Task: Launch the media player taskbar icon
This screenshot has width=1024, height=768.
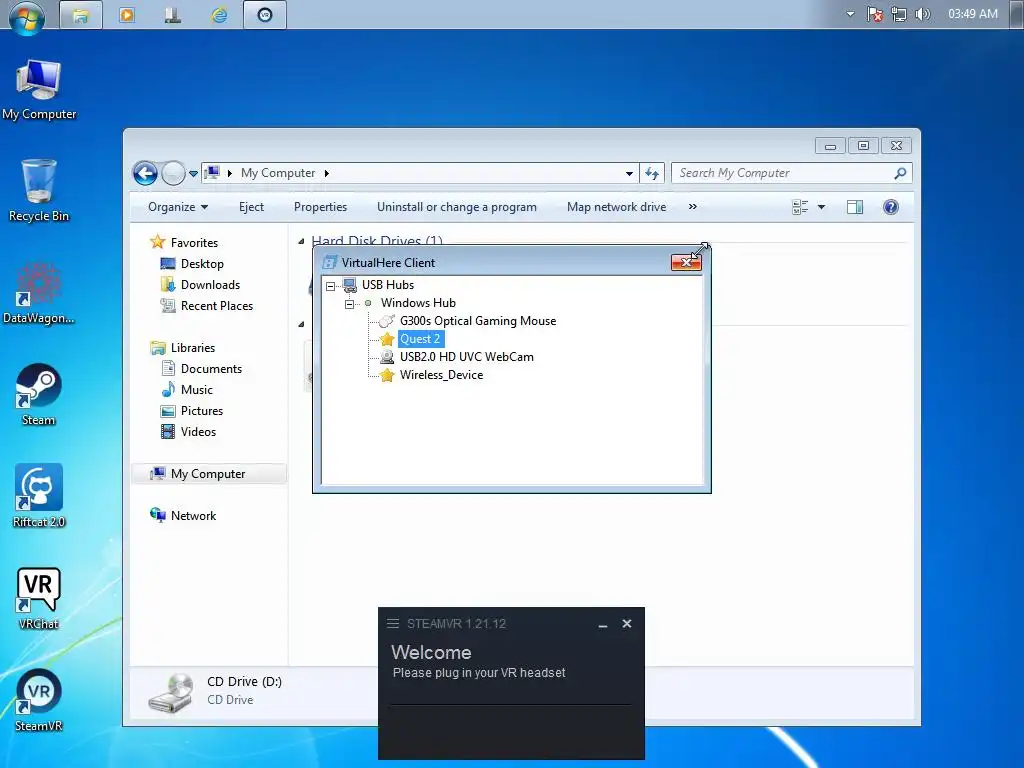Action: [127, 15]
